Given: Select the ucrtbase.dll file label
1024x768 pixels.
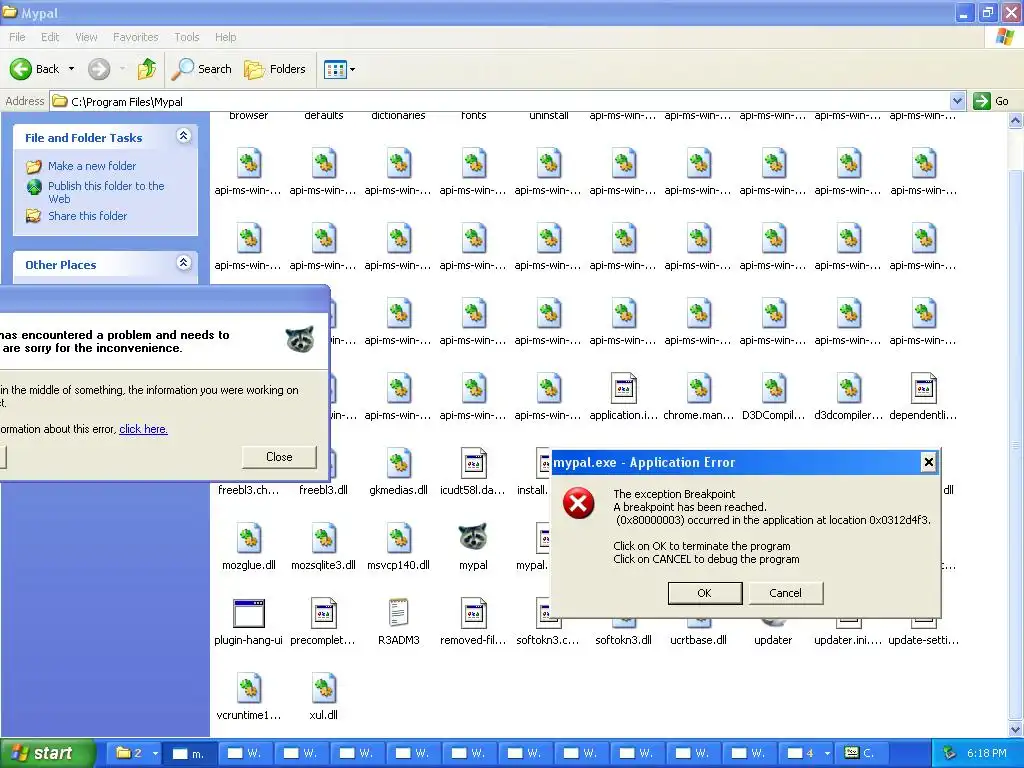Looking at the screenshot, I should coord(698,640).
